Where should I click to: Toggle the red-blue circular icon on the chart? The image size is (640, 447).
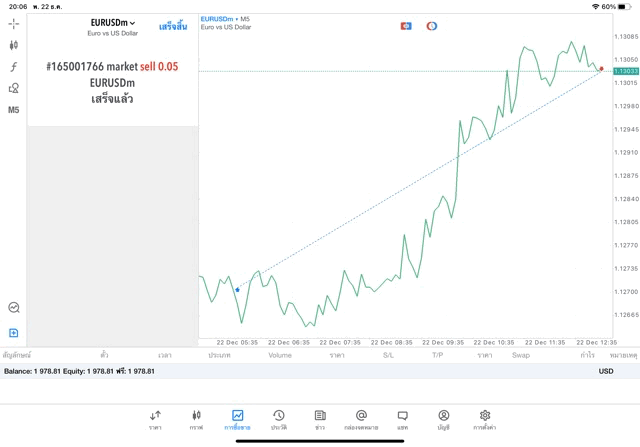pyautogui.click(x=432, y=26)
